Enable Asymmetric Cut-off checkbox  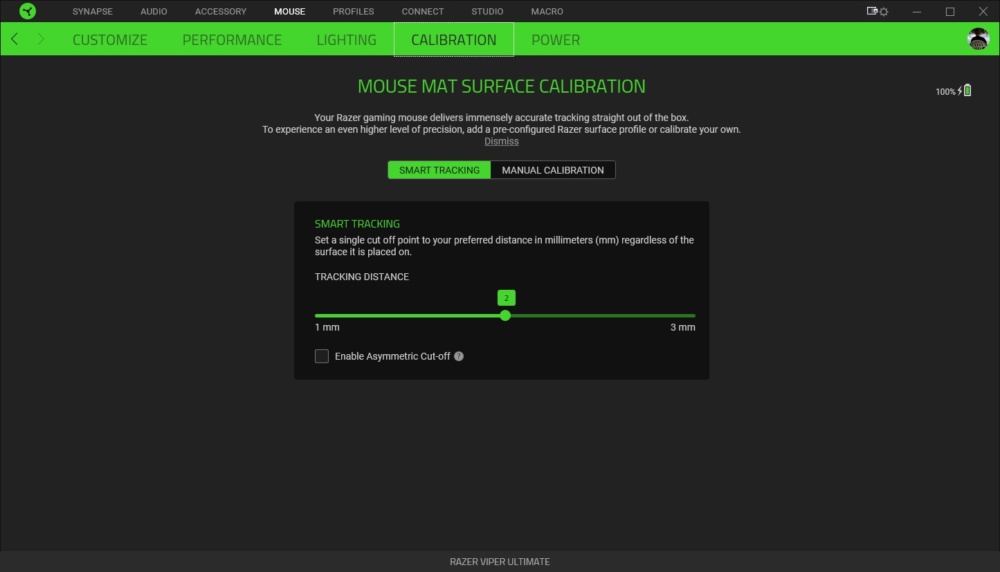(321, 356)
